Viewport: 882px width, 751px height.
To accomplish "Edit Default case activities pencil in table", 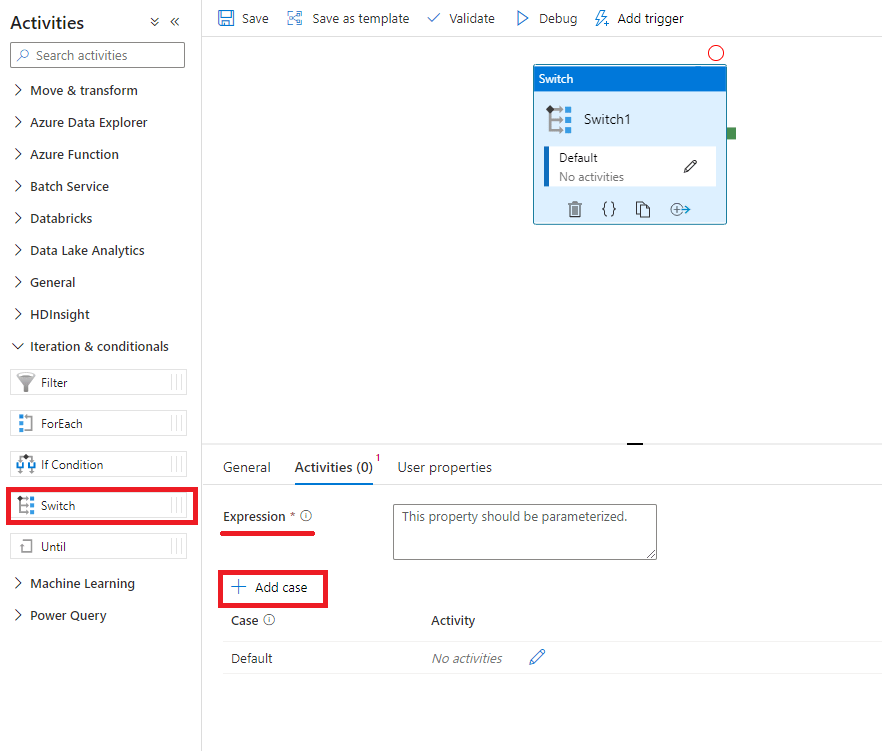I will point(537,657).
